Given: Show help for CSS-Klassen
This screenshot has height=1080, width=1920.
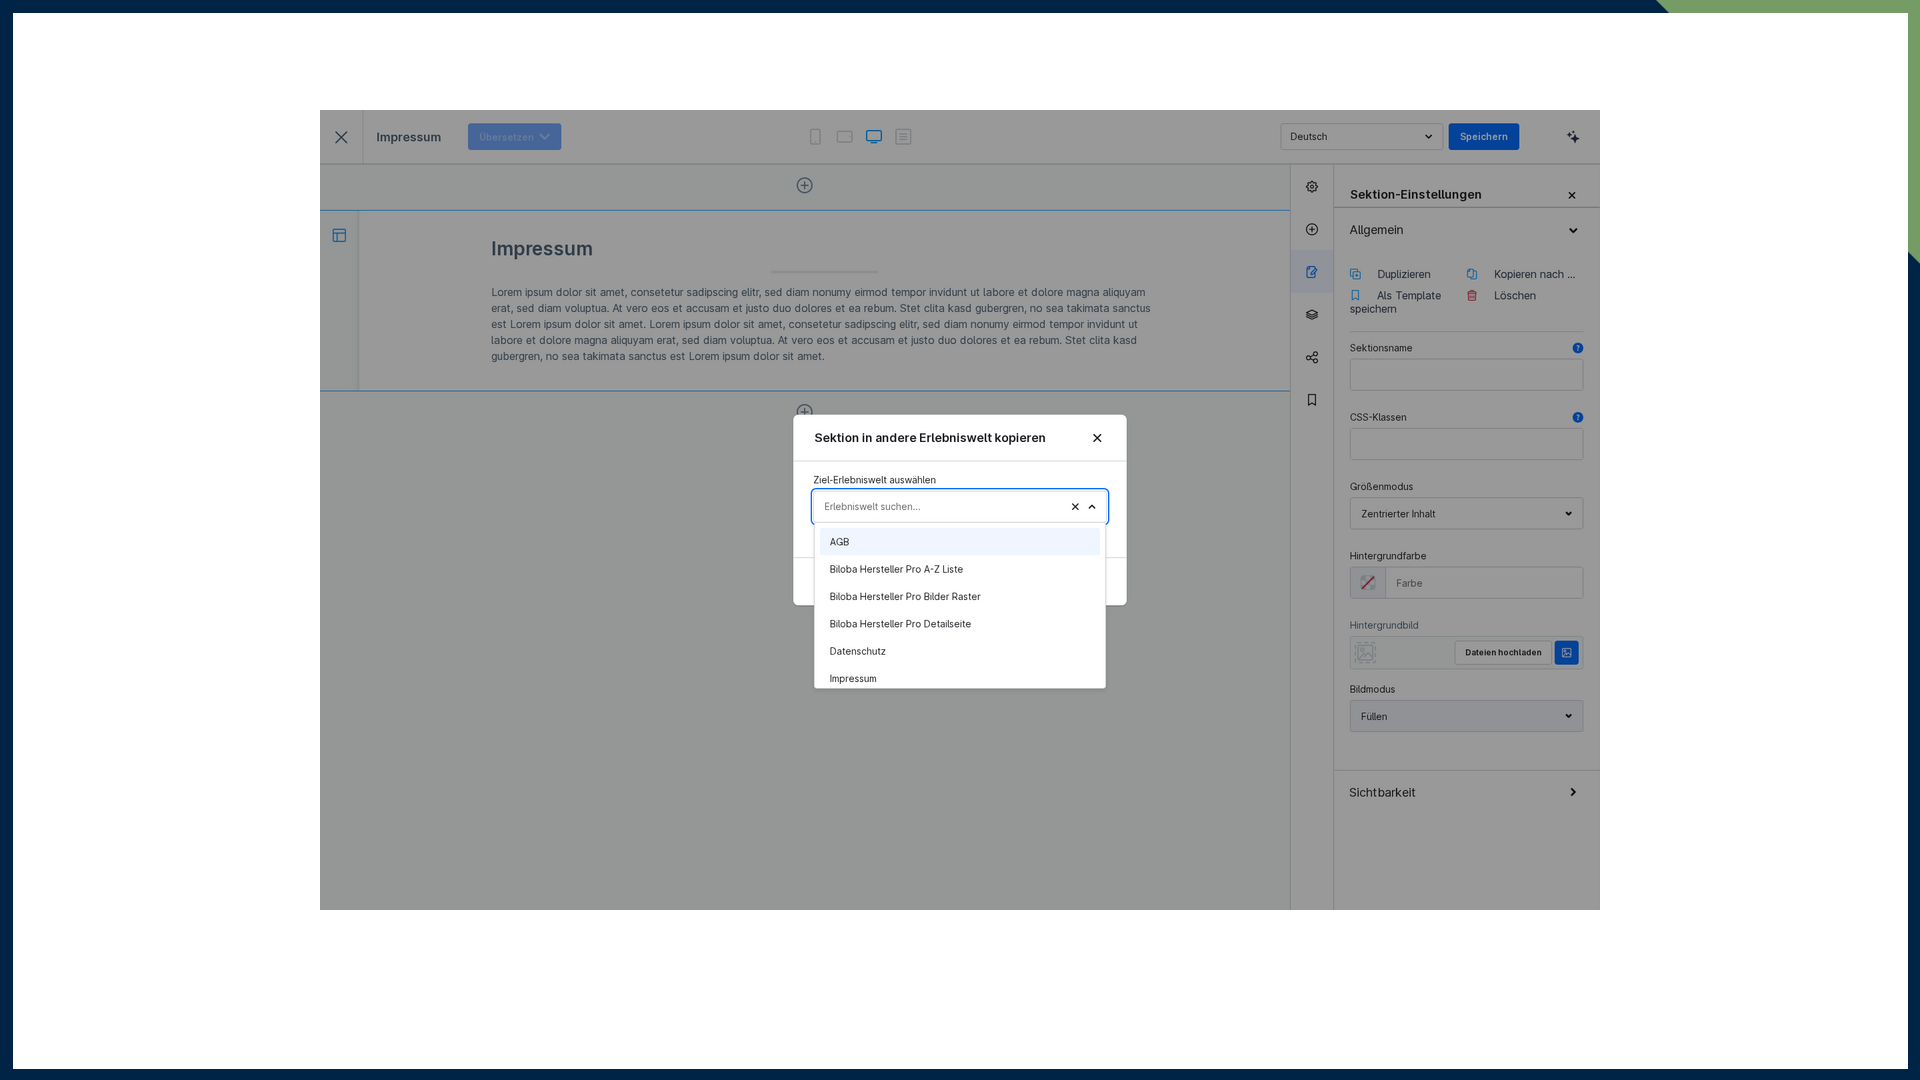Looking at the screenshot, I should tap(1577, 417).
